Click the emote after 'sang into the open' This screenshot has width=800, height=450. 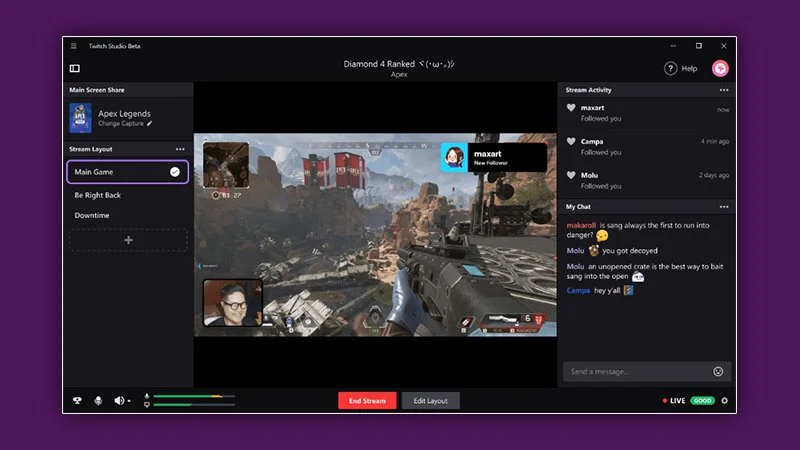638,277
